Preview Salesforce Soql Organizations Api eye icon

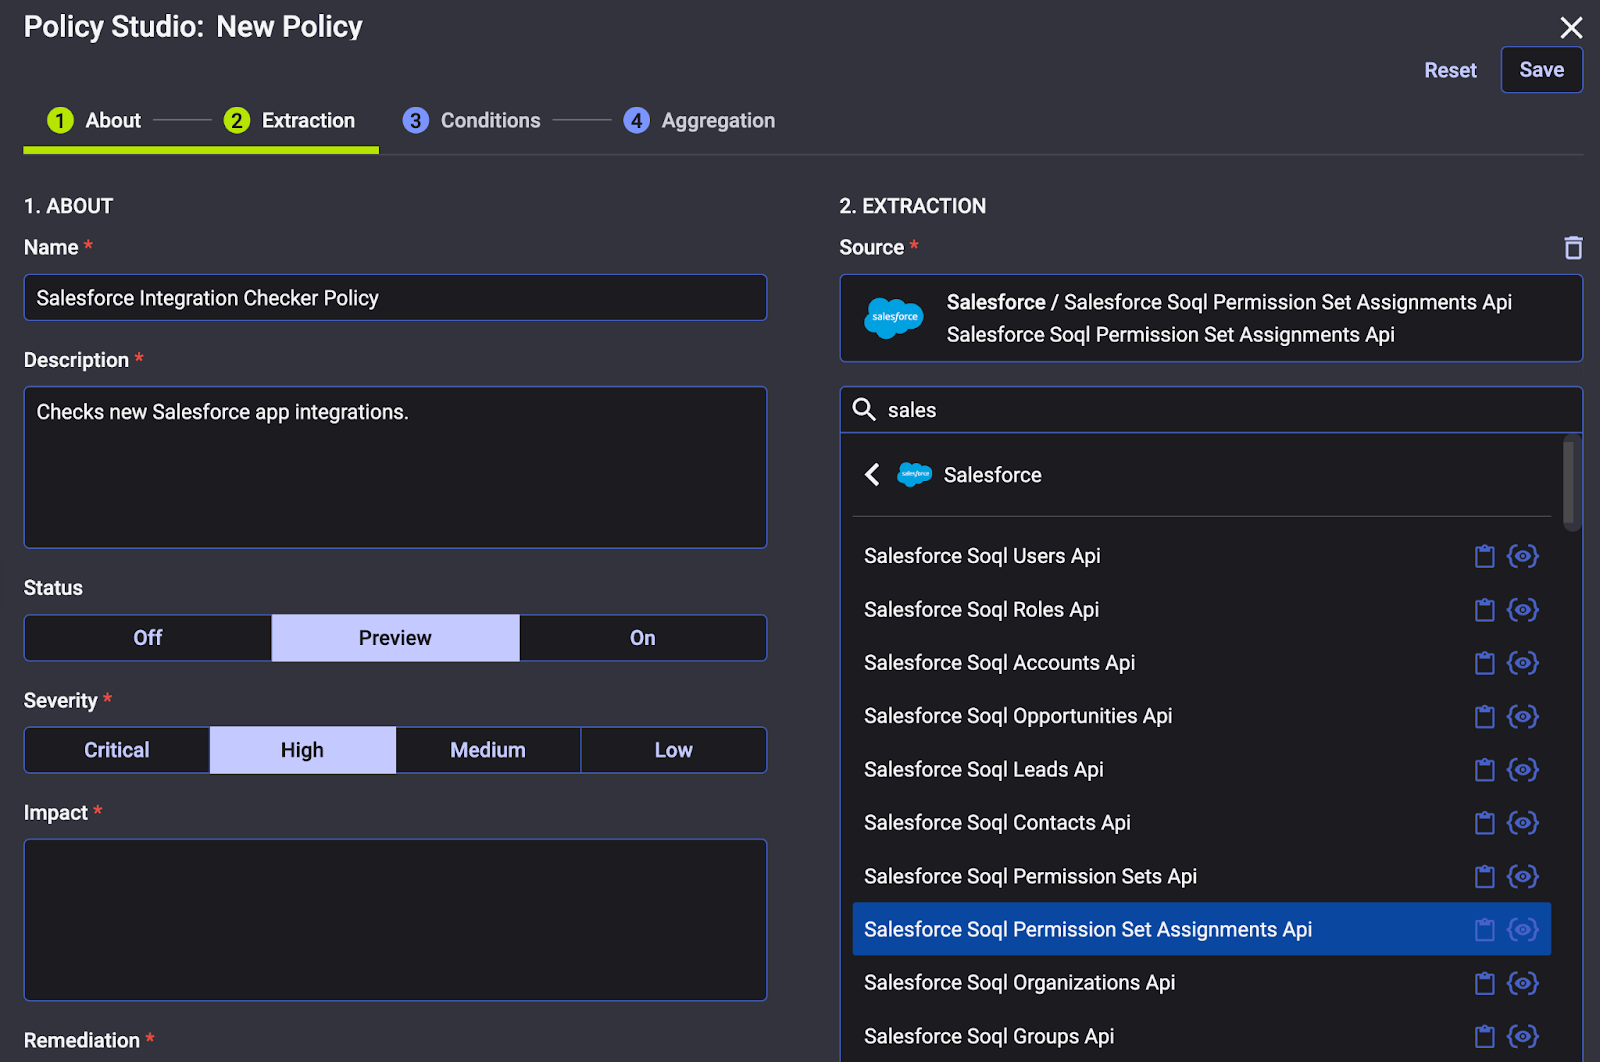coord(1523,983)
